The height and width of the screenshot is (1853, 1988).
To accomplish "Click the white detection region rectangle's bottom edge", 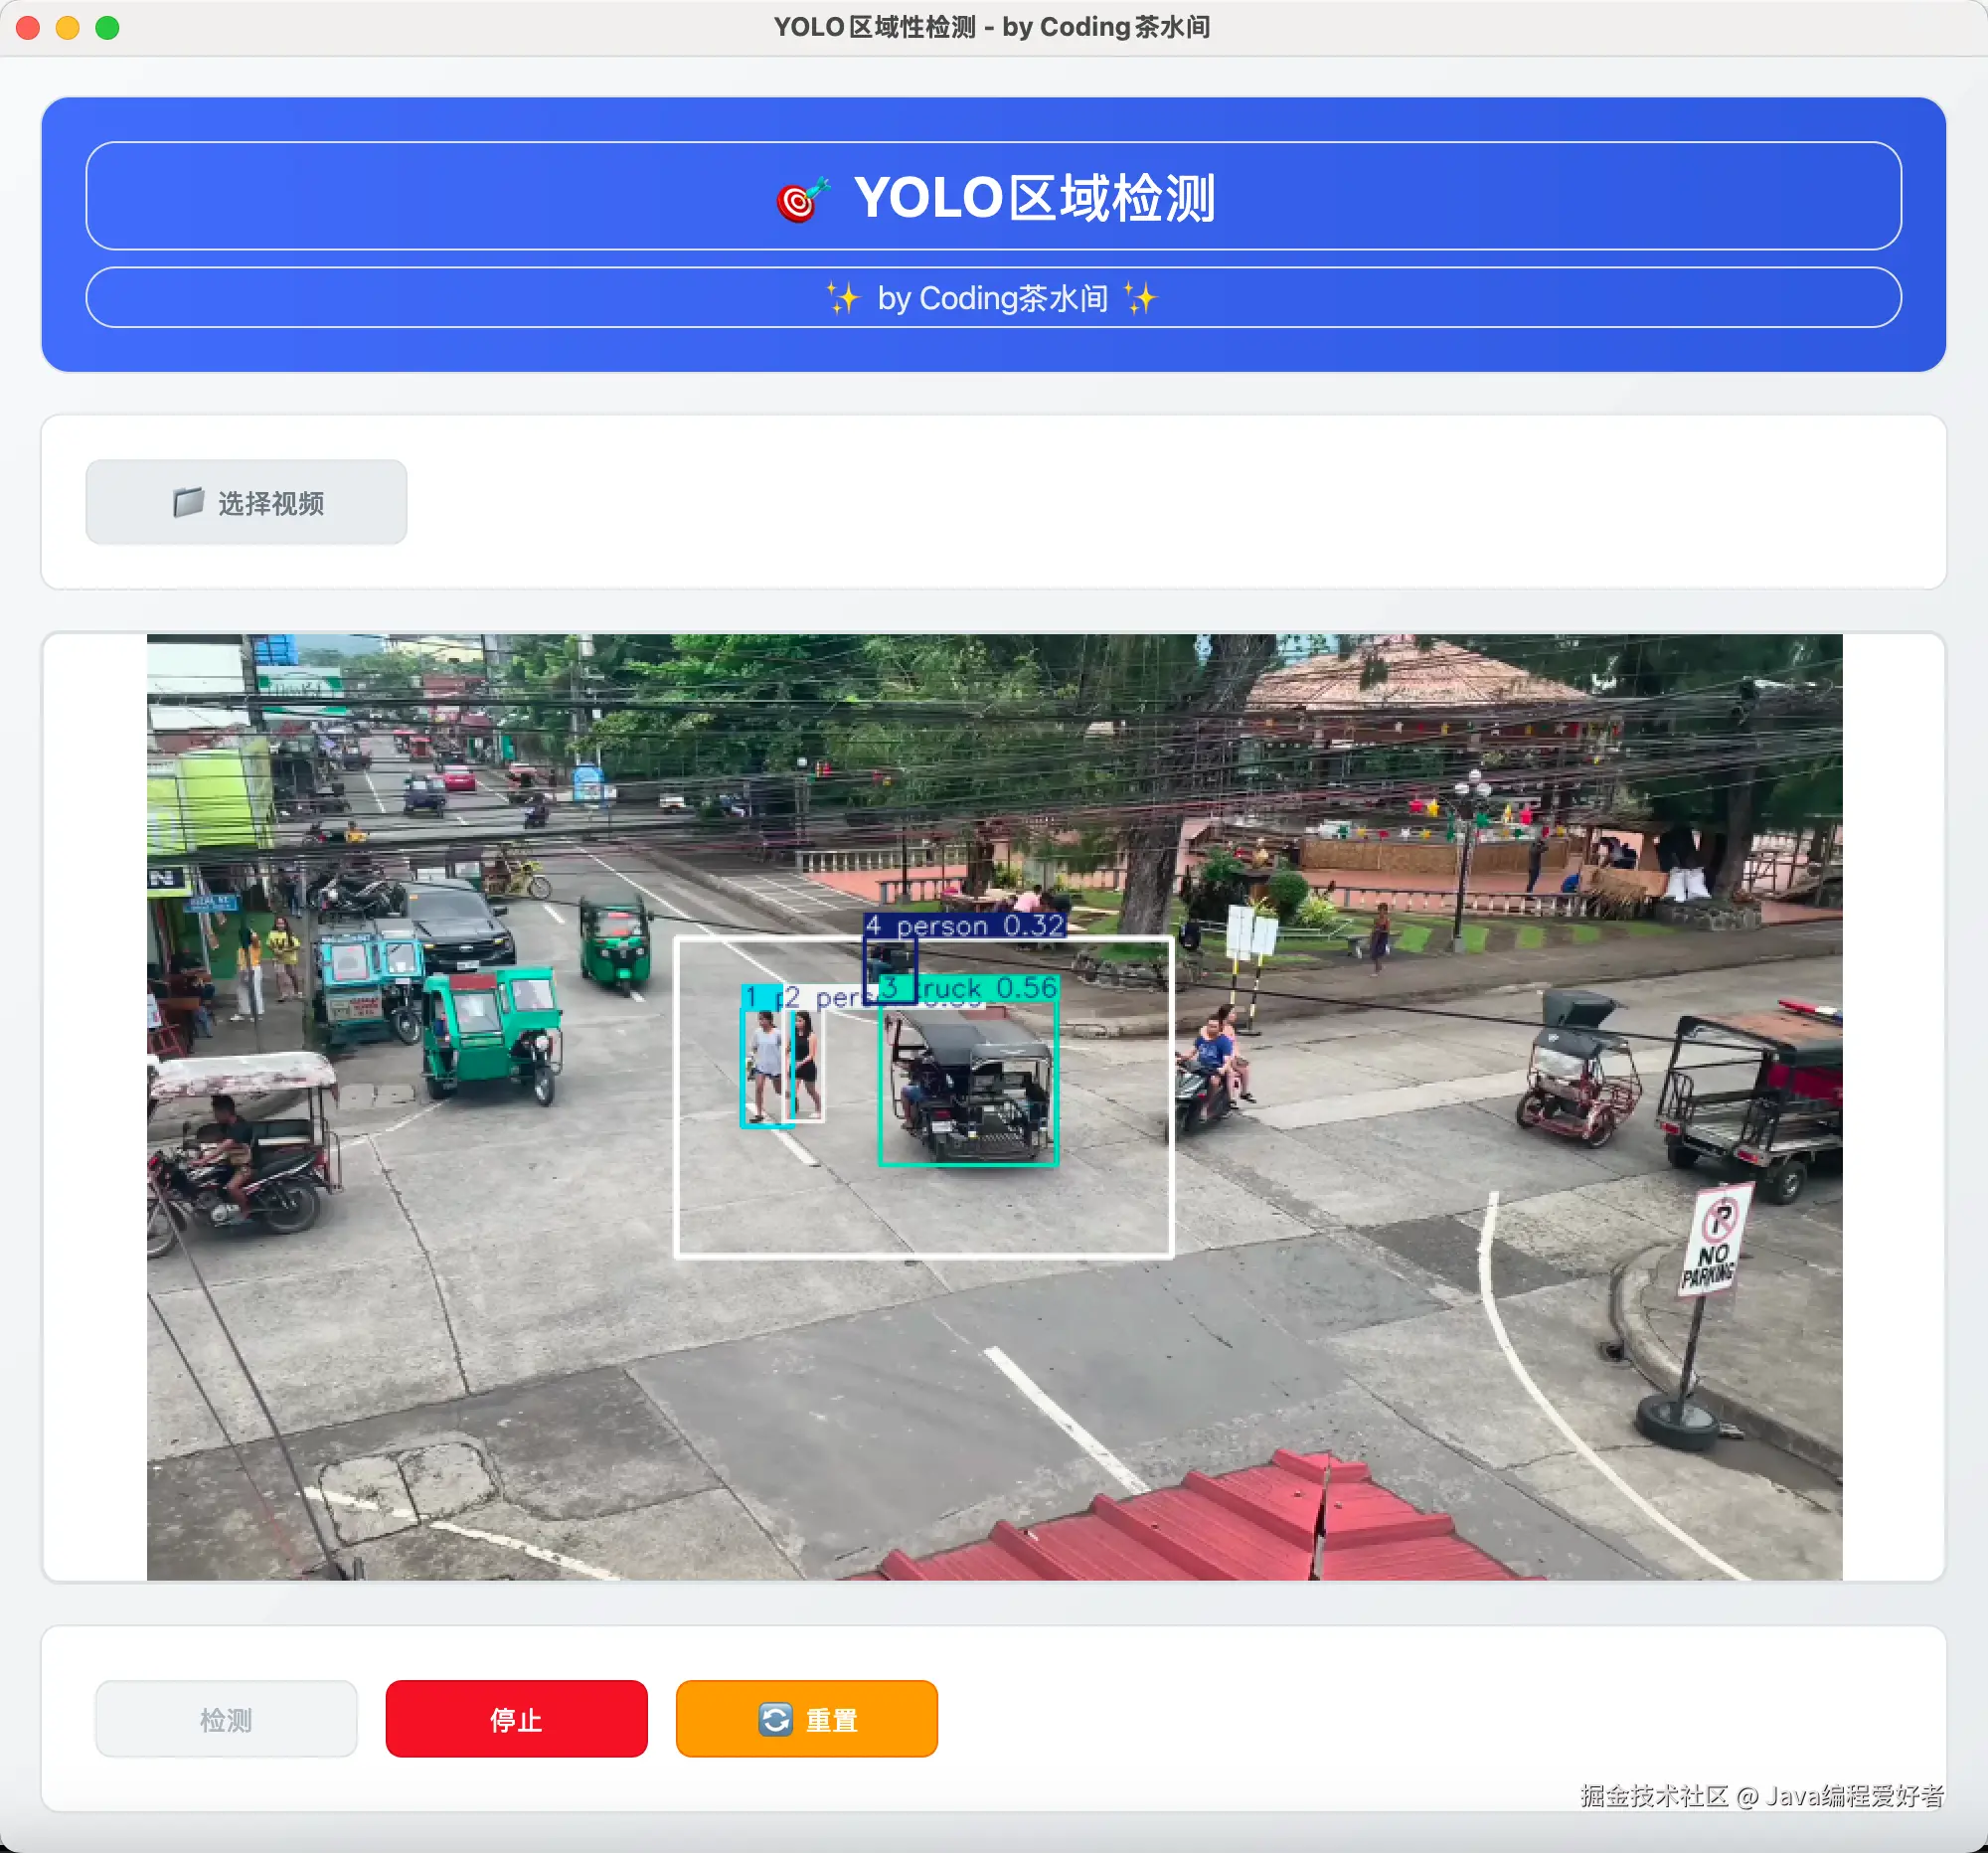I will point(923,1255).
